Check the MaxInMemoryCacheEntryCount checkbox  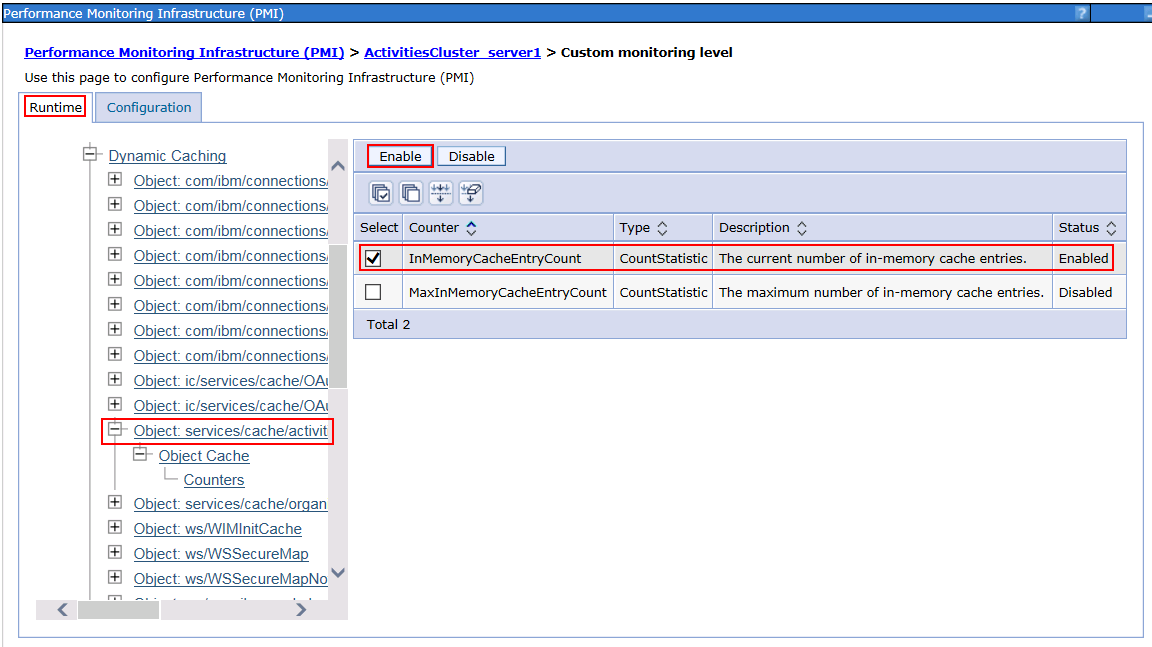373,292
